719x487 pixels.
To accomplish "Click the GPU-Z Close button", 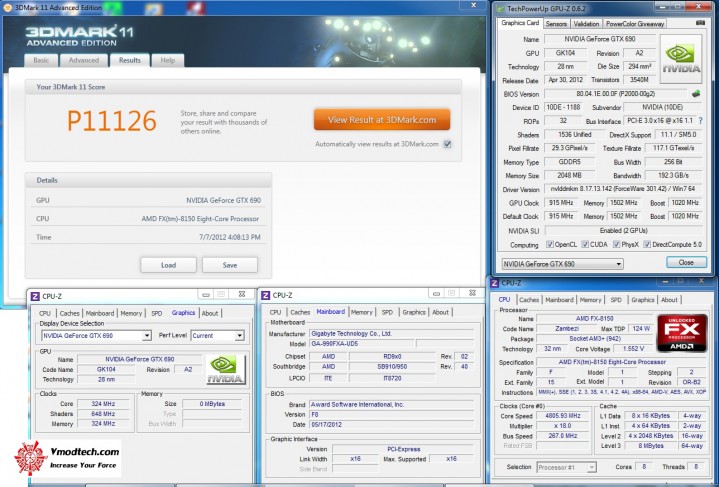I will pyautogui.click(x=686, y=262).
